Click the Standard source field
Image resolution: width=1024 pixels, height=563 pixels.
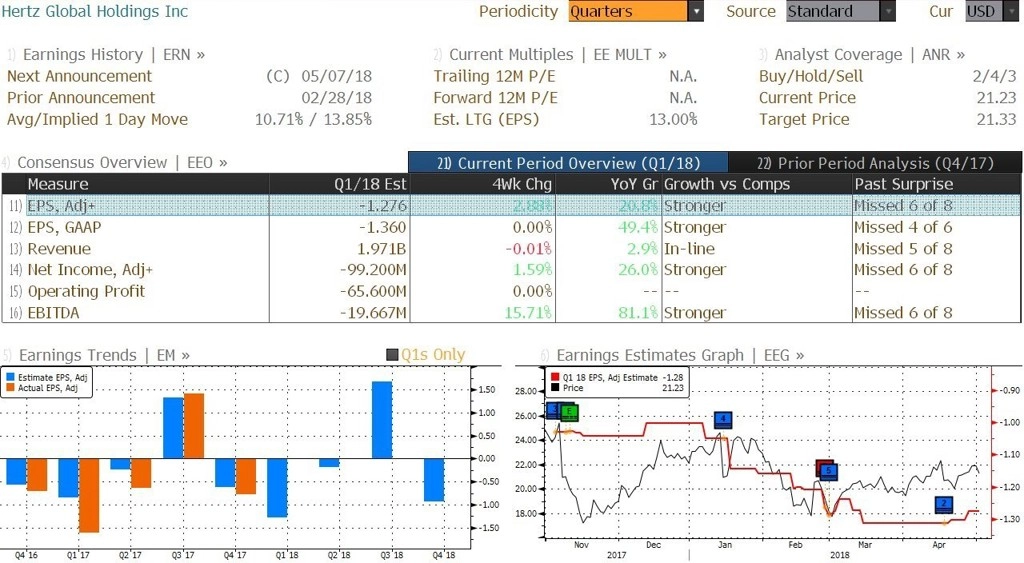(833, 12)
